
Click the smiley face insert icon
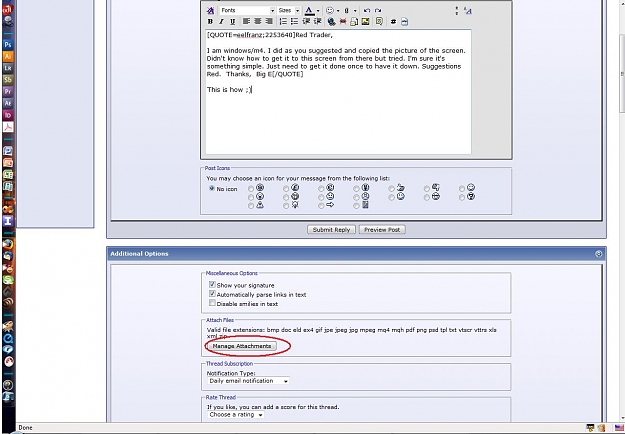click(x=330, y=11)
